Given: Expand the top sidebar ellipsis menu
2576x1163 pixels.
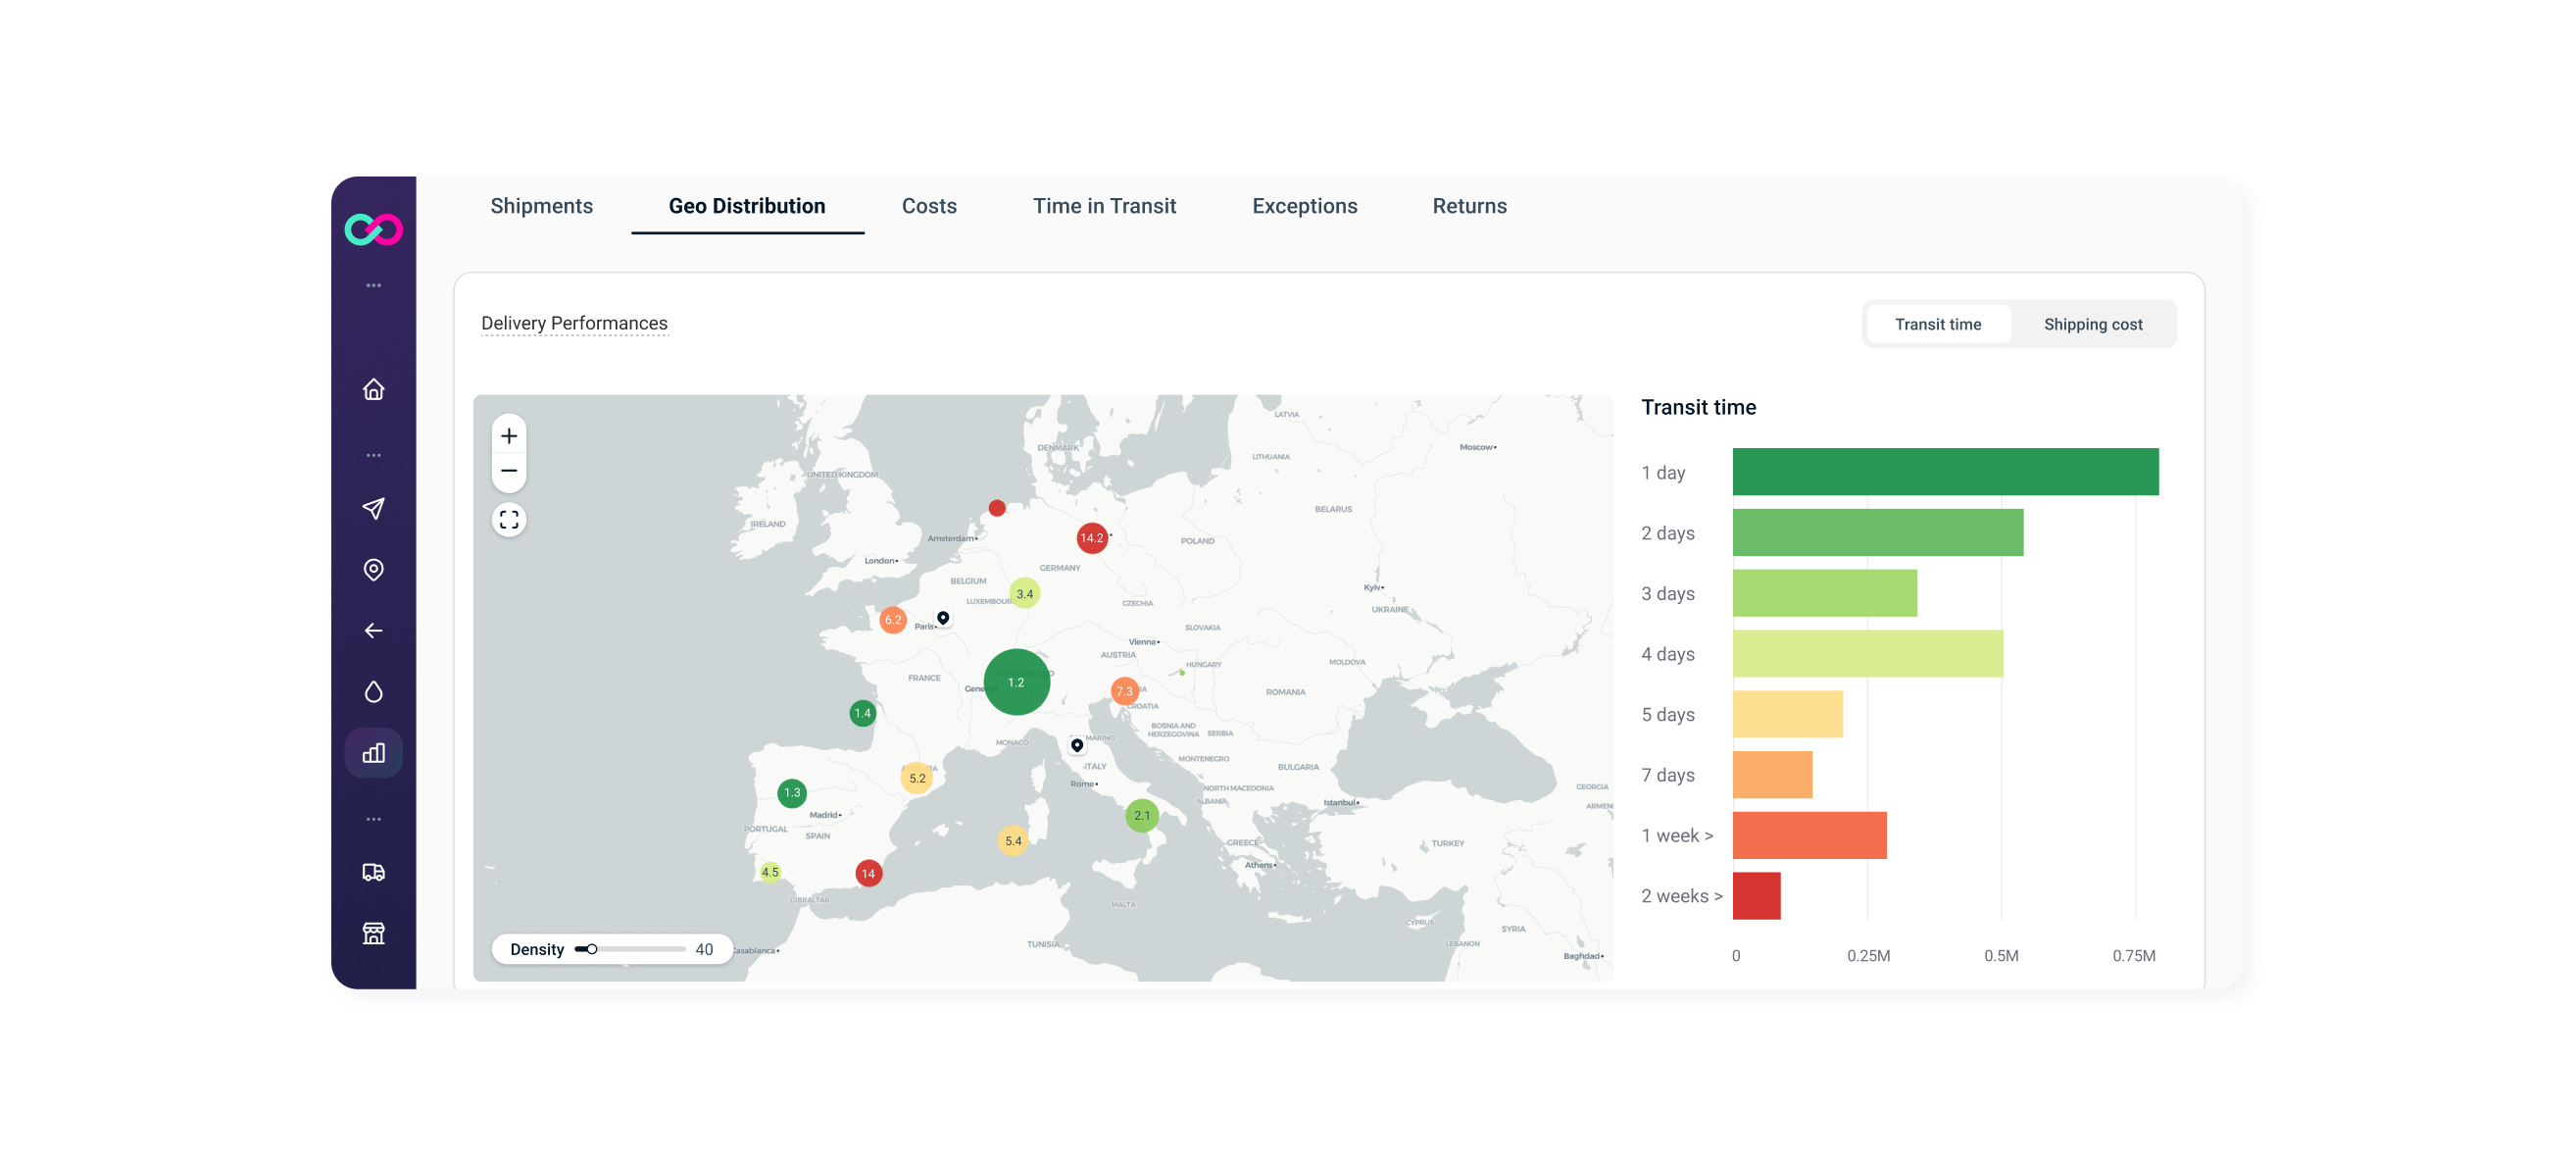Looking at the screenshot, I should [373, 286].
